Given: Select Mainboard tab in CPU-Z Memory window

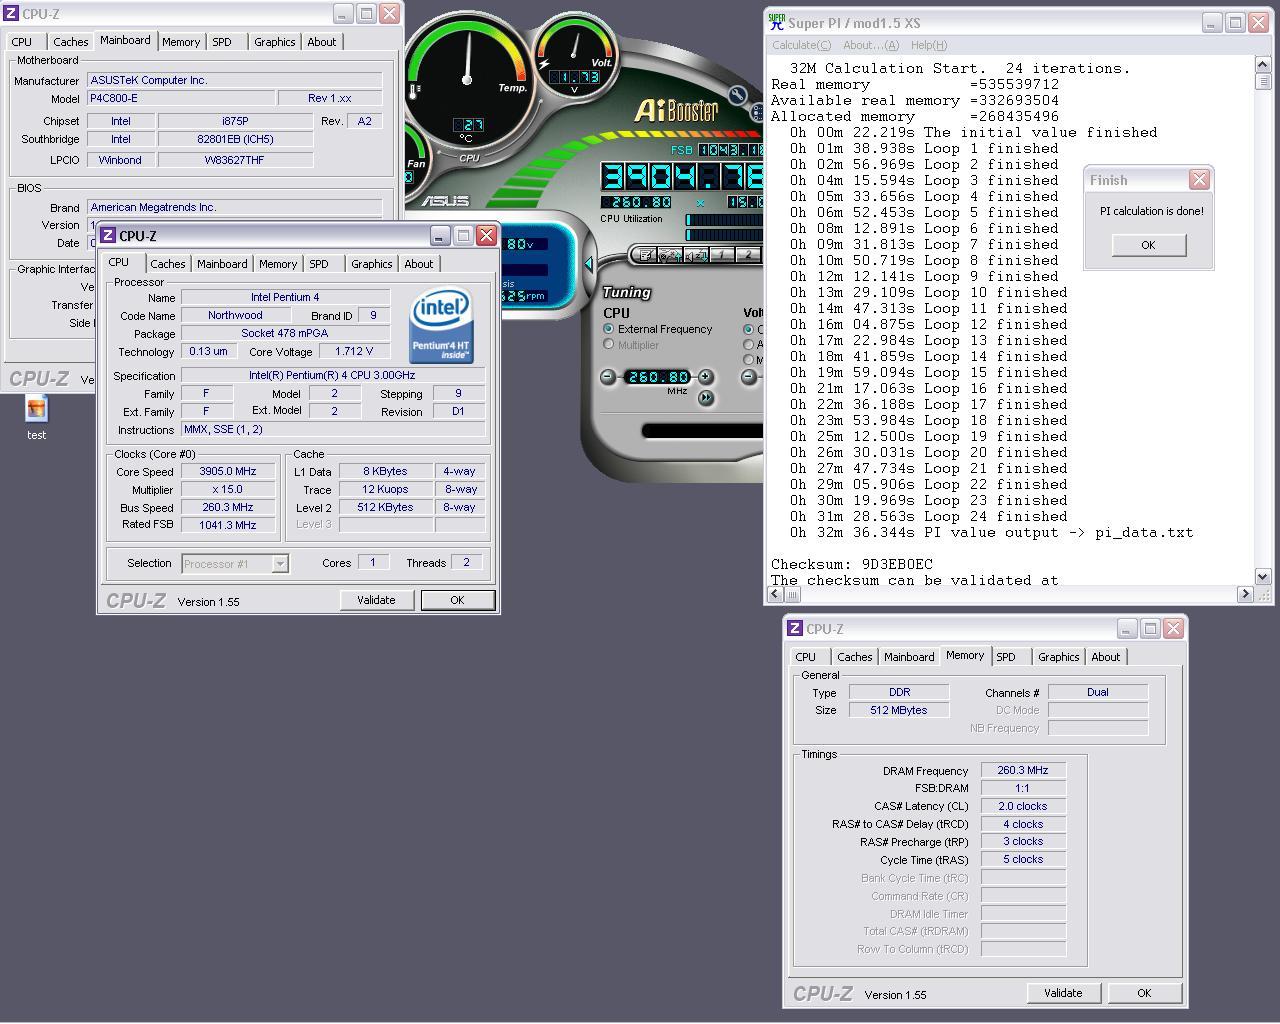Looking at the screenshot, I should (909, 657).
